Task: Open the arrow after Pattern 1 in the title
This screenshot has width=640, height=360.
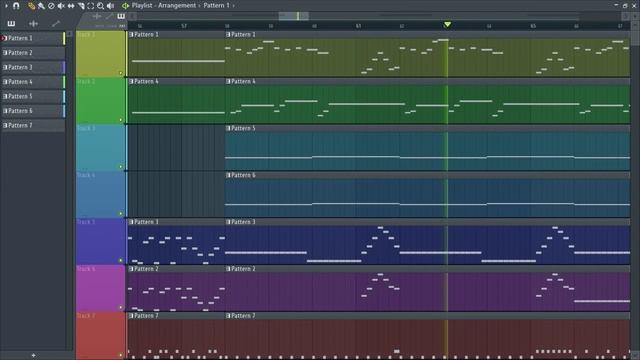Action: pos(233,6)
